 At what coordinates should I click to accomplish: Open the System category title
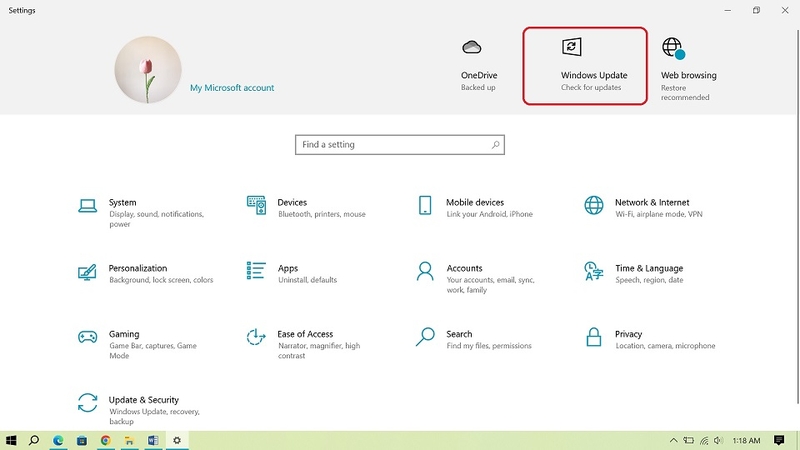click(122, 203)
